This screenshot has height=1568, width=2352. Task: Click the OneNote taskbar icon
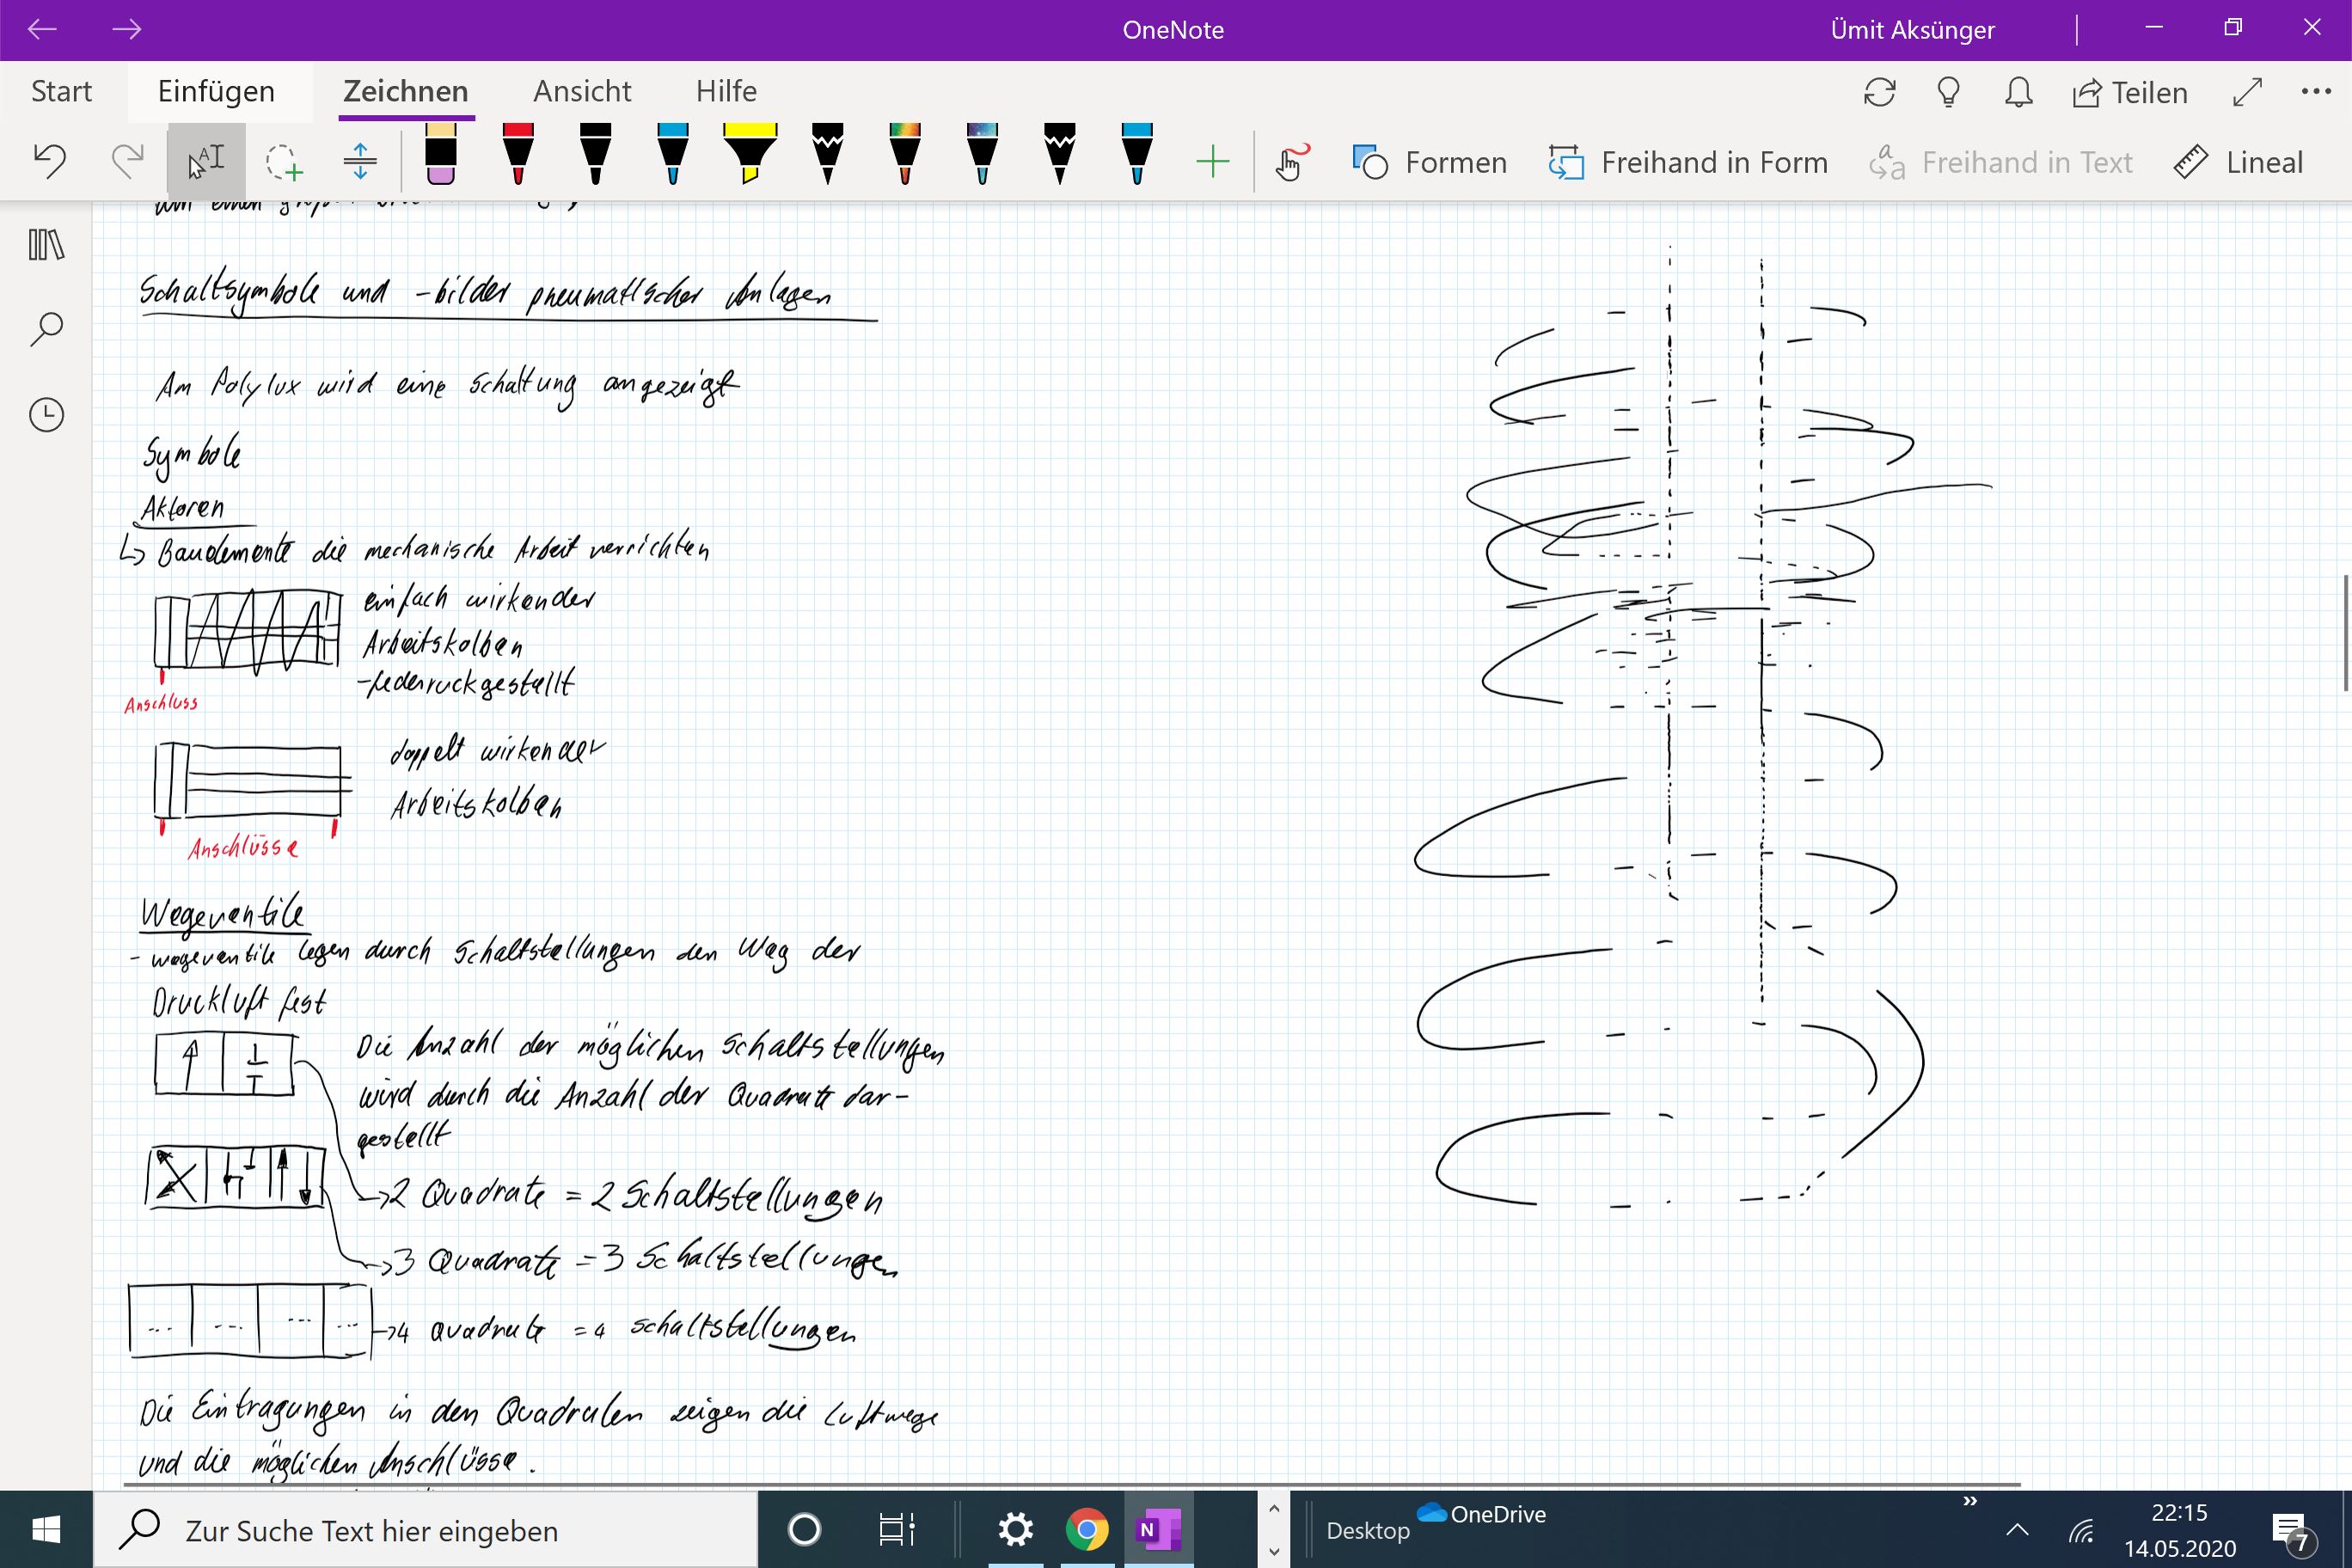click(x=1158, y=1529)
